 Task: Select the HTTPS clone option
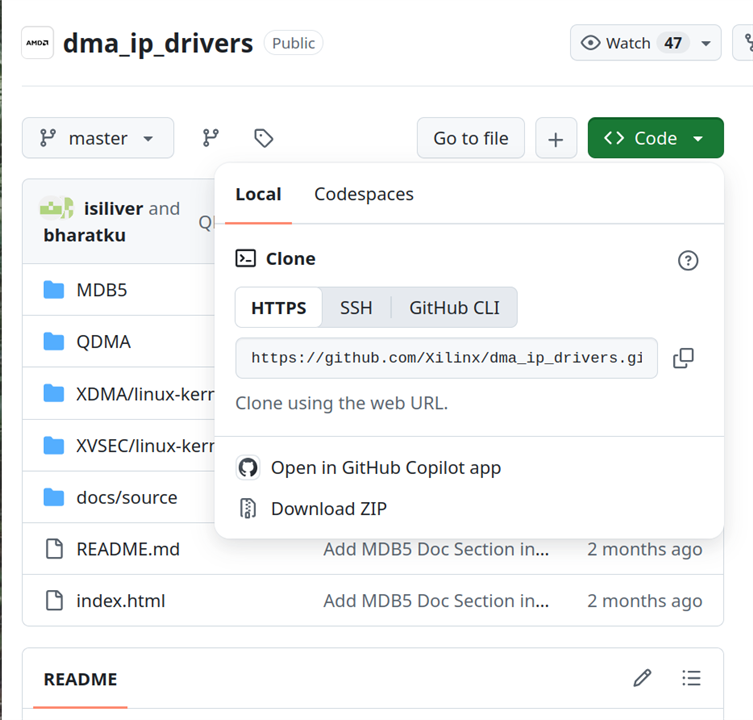pyautogui.click(x=279, y=307)
